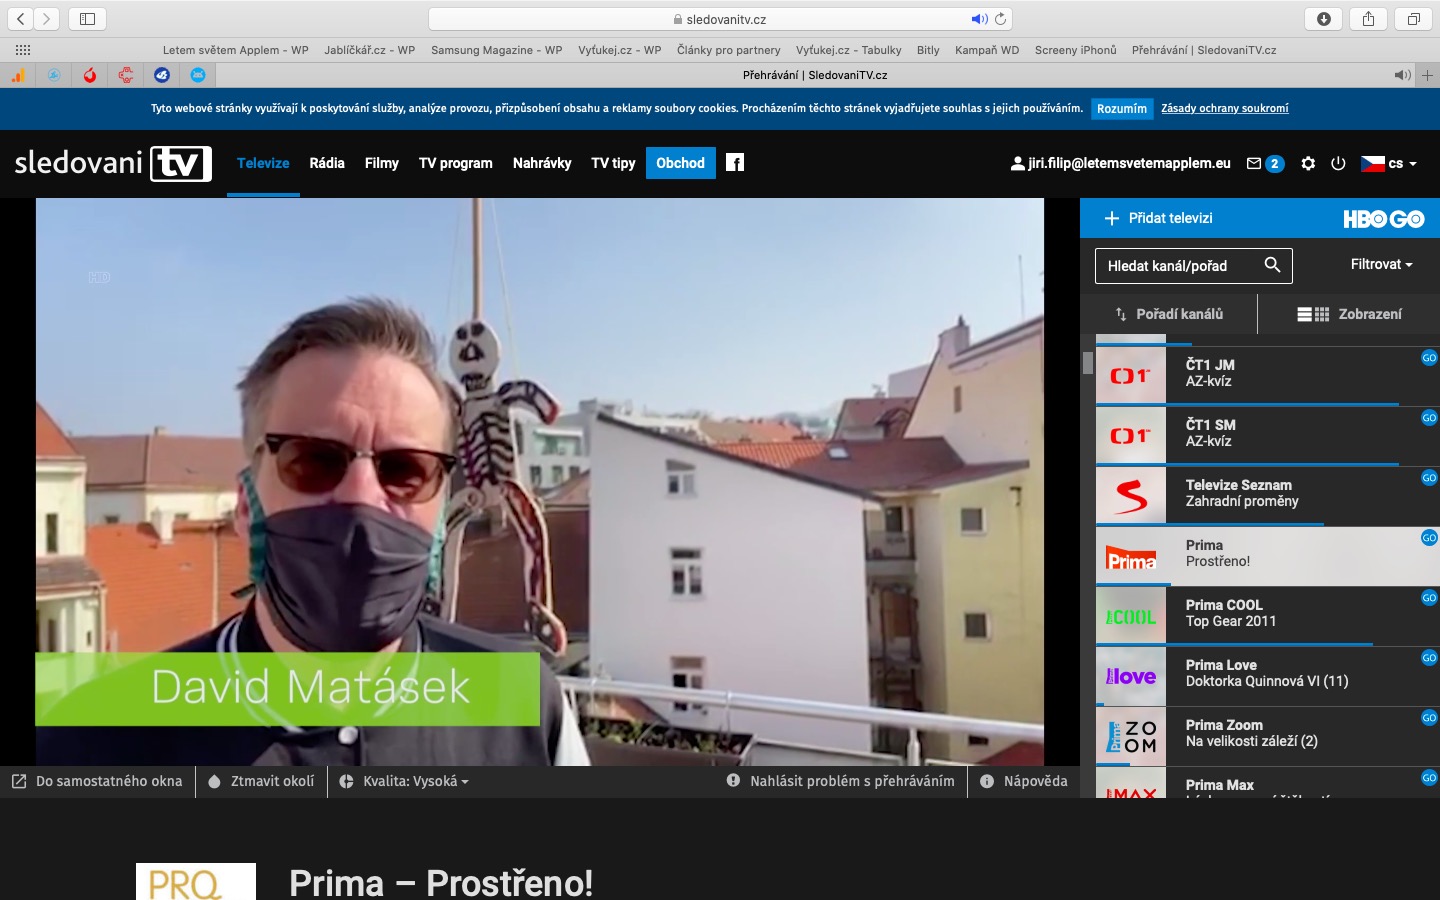The image size is (1440, 900).
Task: Select the Televize navigation tab
Action: [x=263, y=163]
